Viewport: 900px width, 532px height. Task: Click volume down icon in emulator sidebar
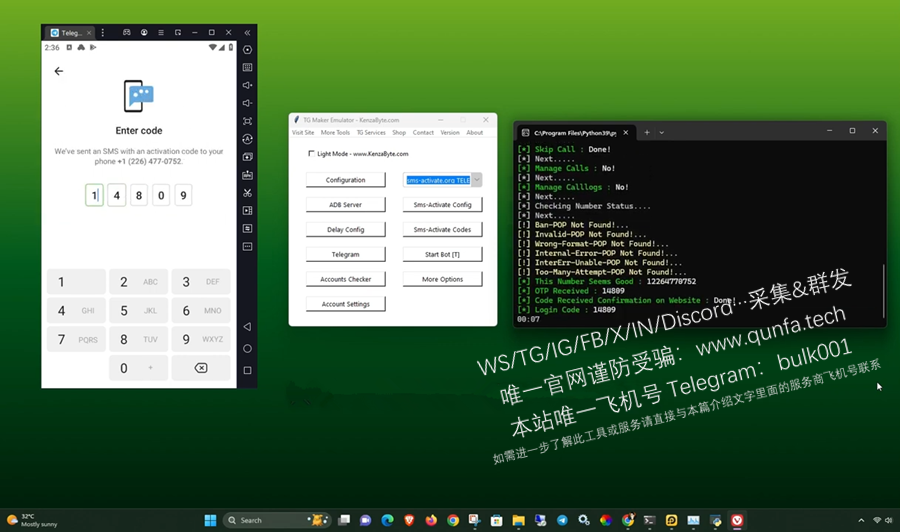(x=247, y=103)
